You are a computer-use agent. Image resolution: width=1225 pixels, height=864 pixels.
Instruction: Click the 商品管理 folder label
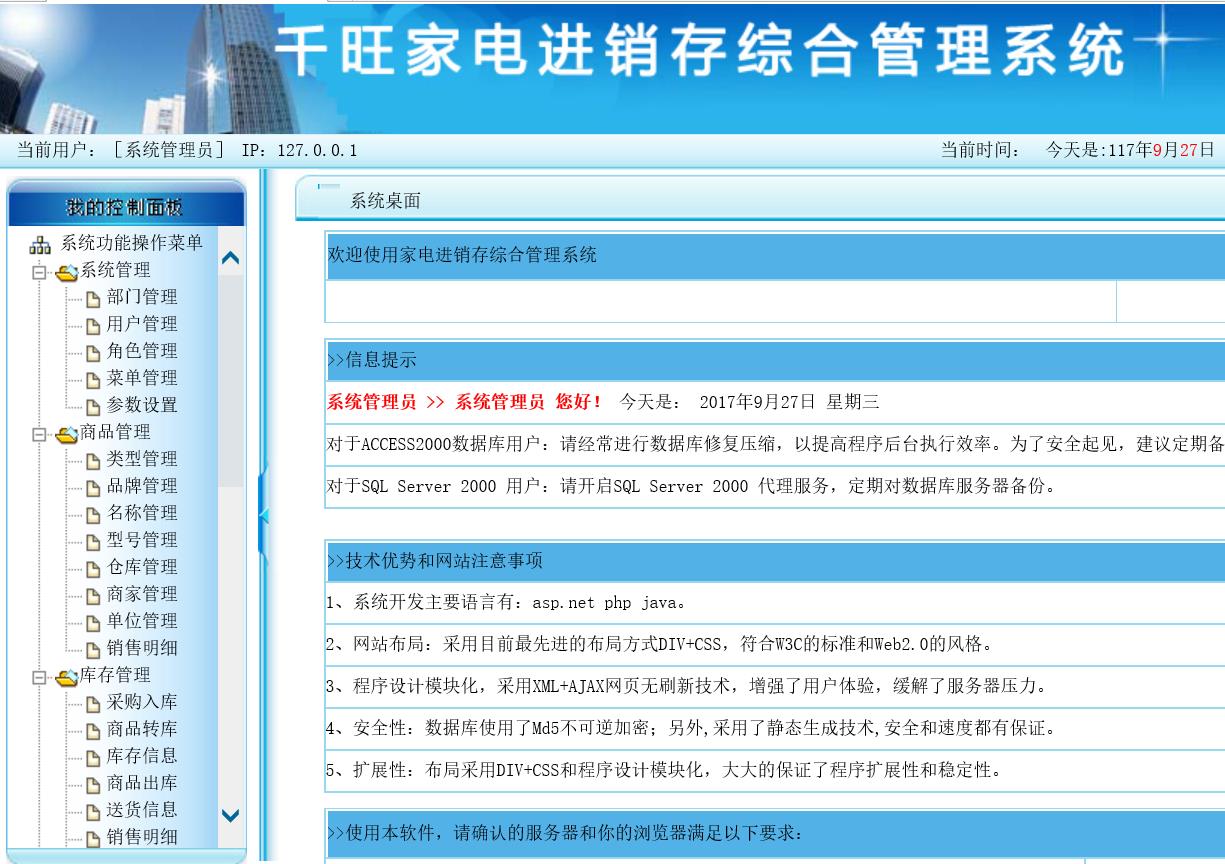(115, 432)
